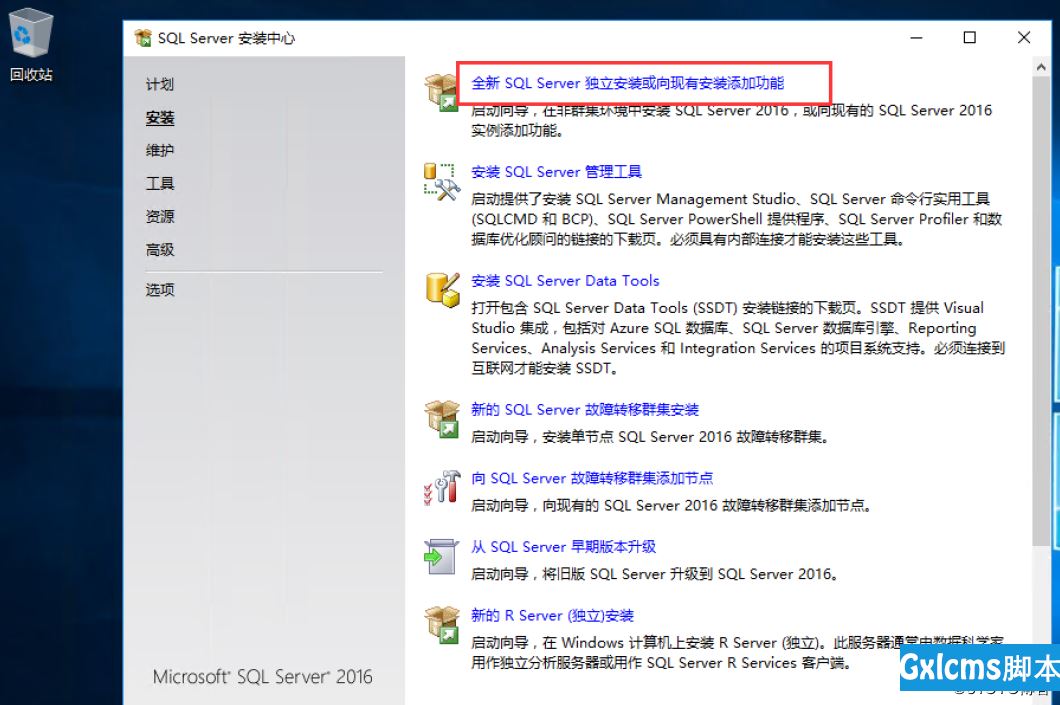
Task: Switch to the 计划 page
Action: click(x=160, y=84)
